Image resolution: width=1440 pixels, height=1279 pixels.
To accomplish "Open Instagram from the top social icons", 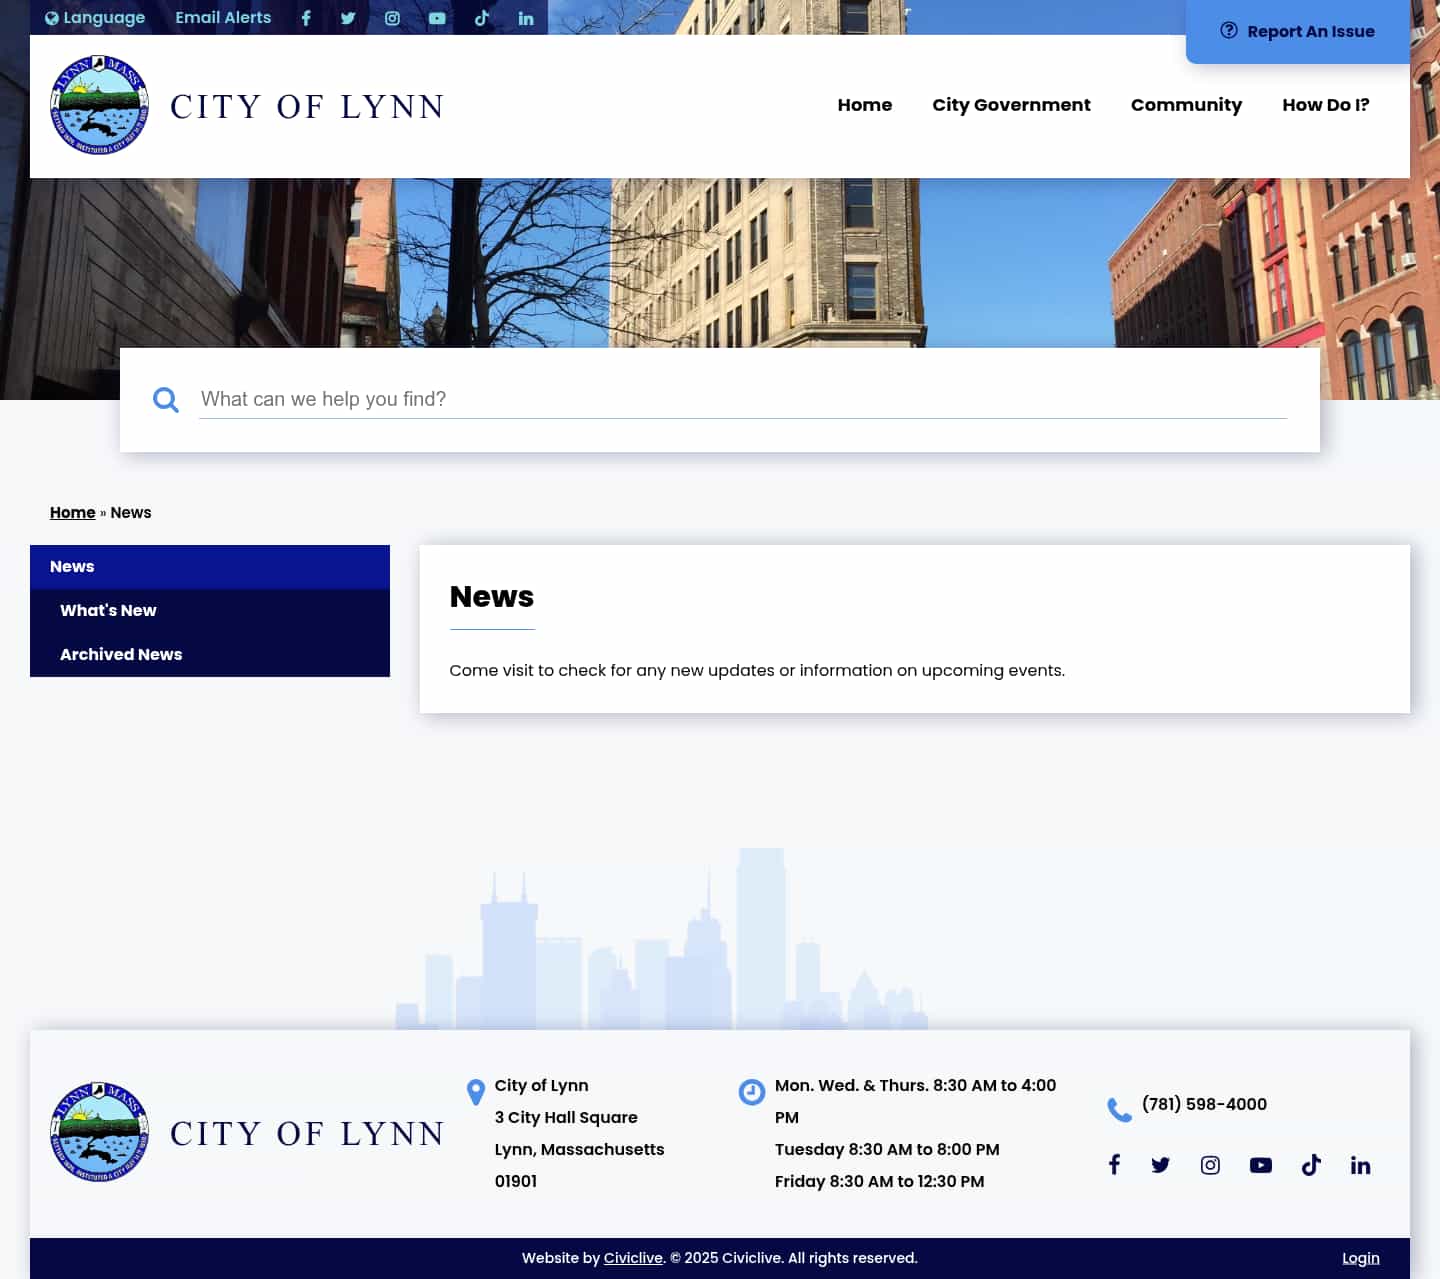I will 392,17.
